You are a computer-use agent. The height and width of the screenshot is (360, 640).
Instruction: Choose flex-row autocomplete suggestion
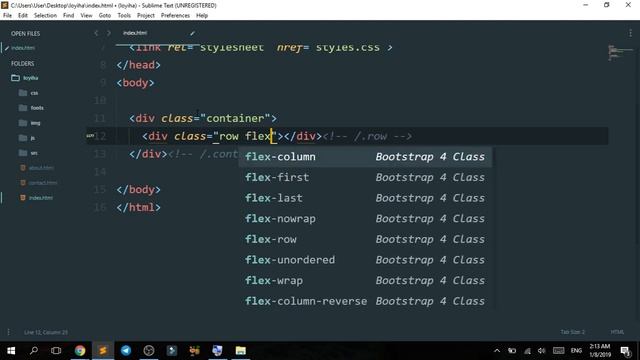tap(365, 239)
